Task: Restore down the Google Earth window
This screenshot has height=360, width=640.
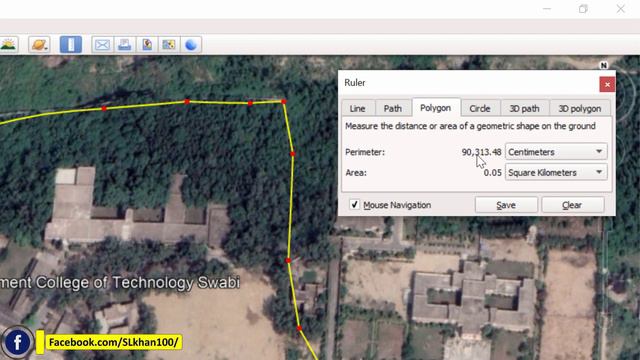Action: click(583, 9)
